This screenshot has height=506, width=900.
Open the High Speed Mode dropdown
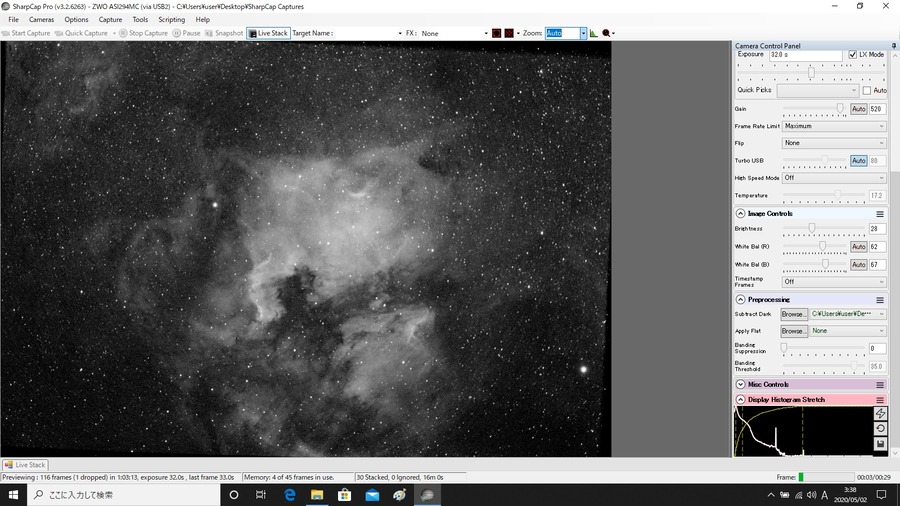[834, 178]
